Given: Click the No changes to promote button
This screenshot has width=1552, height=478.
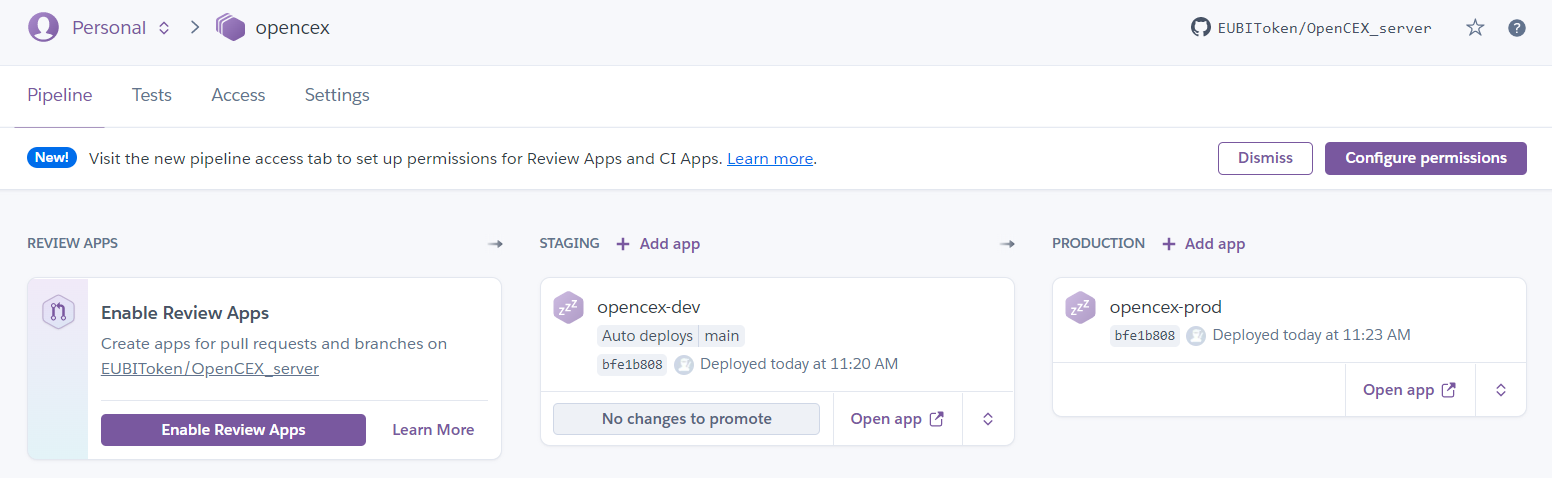Looking at the screenshot, I should pos(686,419).
